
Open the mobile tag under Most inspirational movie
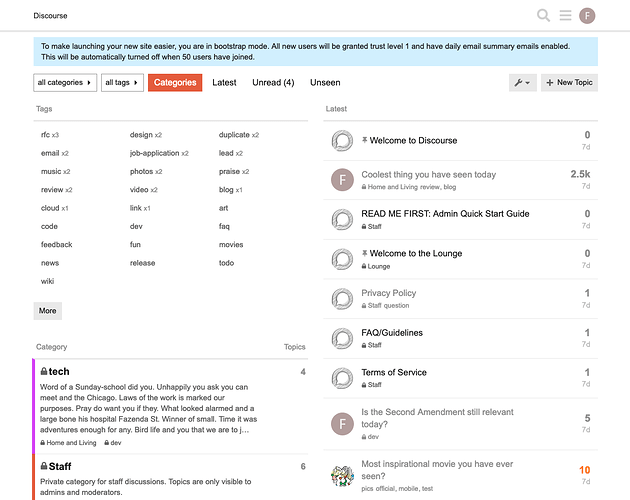[x=409, y=488]
